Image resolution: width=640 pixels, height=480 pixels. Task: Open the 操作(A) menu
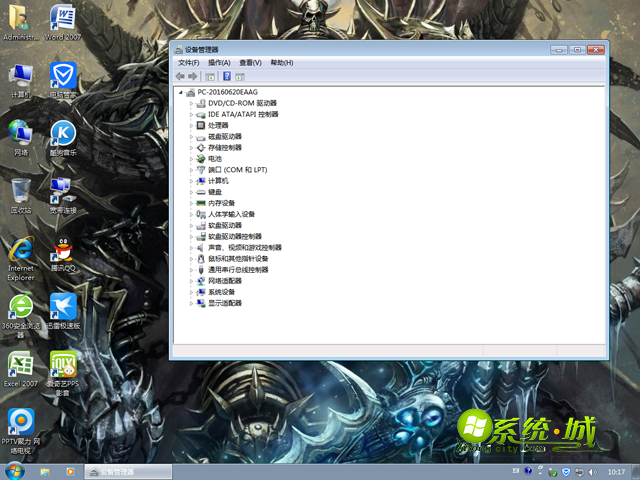(219, 63)
